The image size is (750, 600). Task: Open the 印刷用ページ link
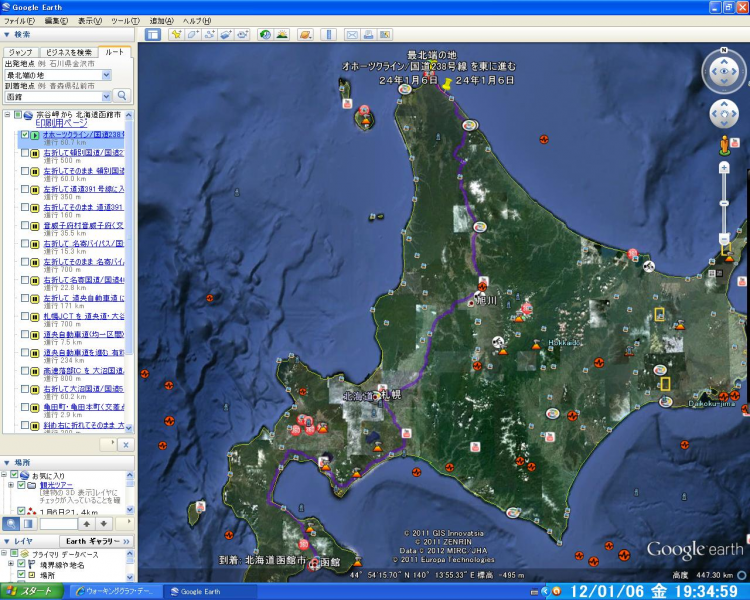[x=61, y=123]
